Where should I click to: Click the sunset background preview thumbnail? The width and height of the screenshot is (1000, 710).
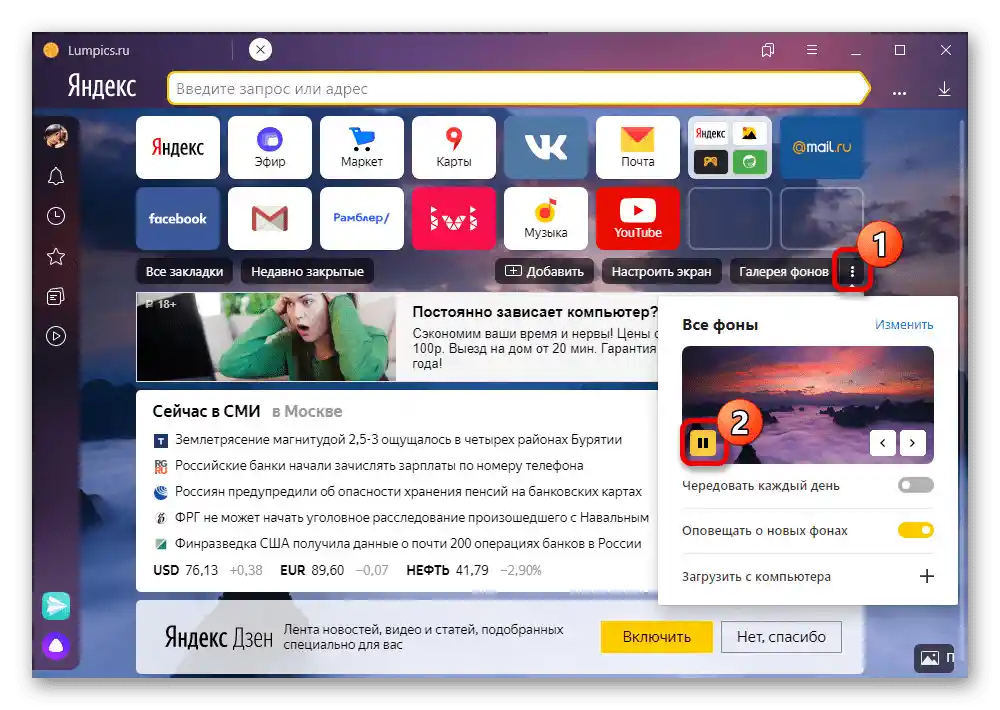807,404
